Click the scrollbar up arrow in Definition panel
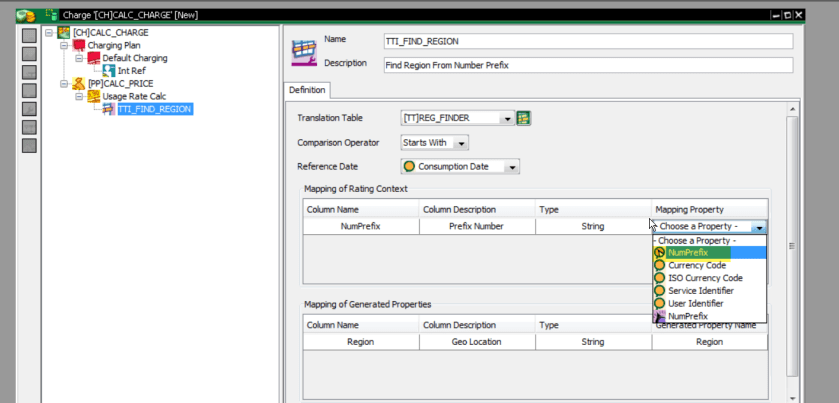 click(x=792, y=109)
